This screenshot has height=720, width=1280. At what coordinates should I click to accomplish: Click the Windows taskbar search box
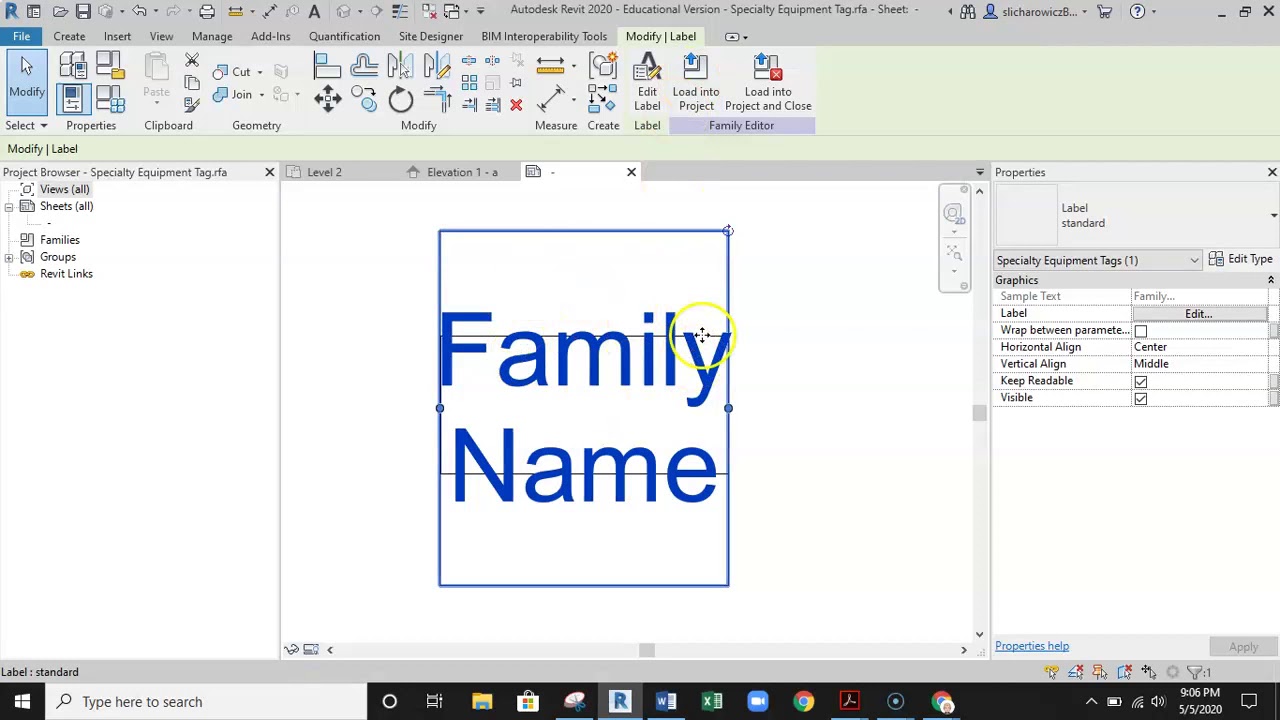(207, 702)
